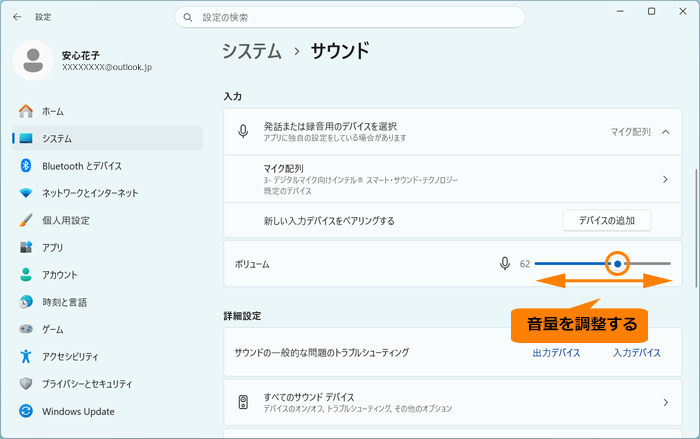Click すべてのサウンド デバイス row title
Screen dimensions: 700x439
tap(309, 397)
